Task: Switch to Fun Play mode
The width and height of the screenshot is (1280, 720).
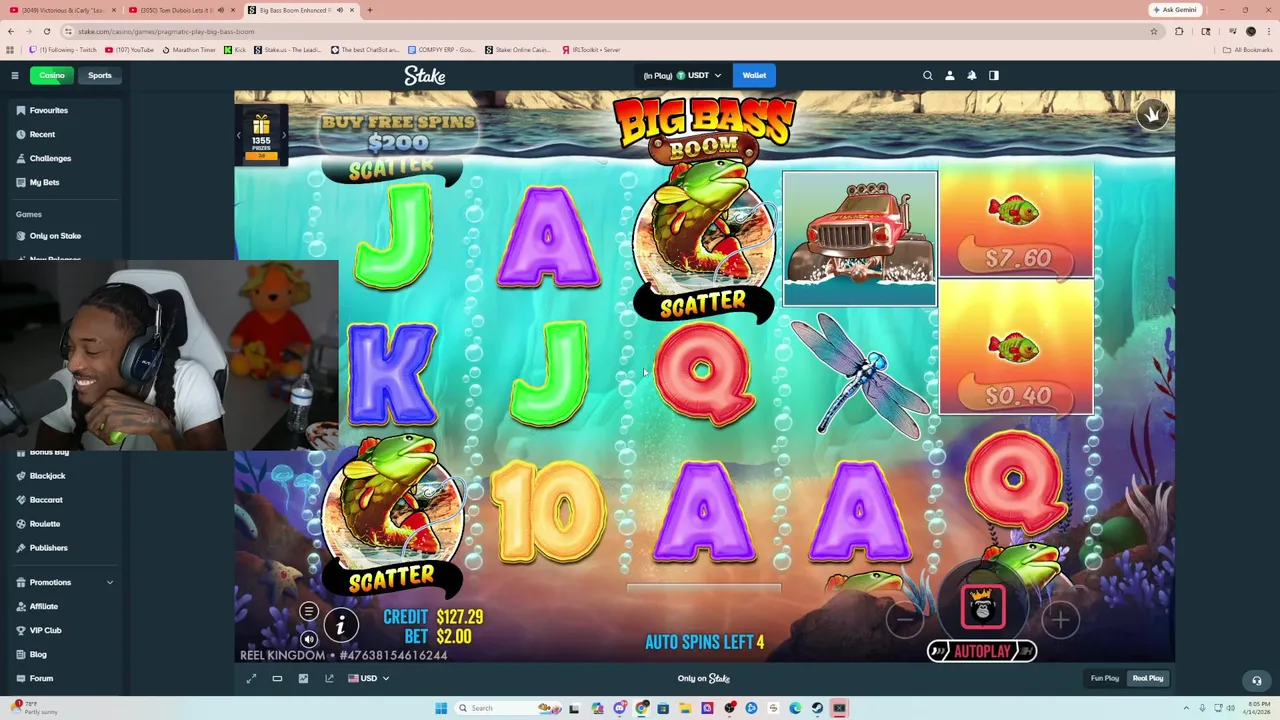Action: click(x=1105, y=678)
